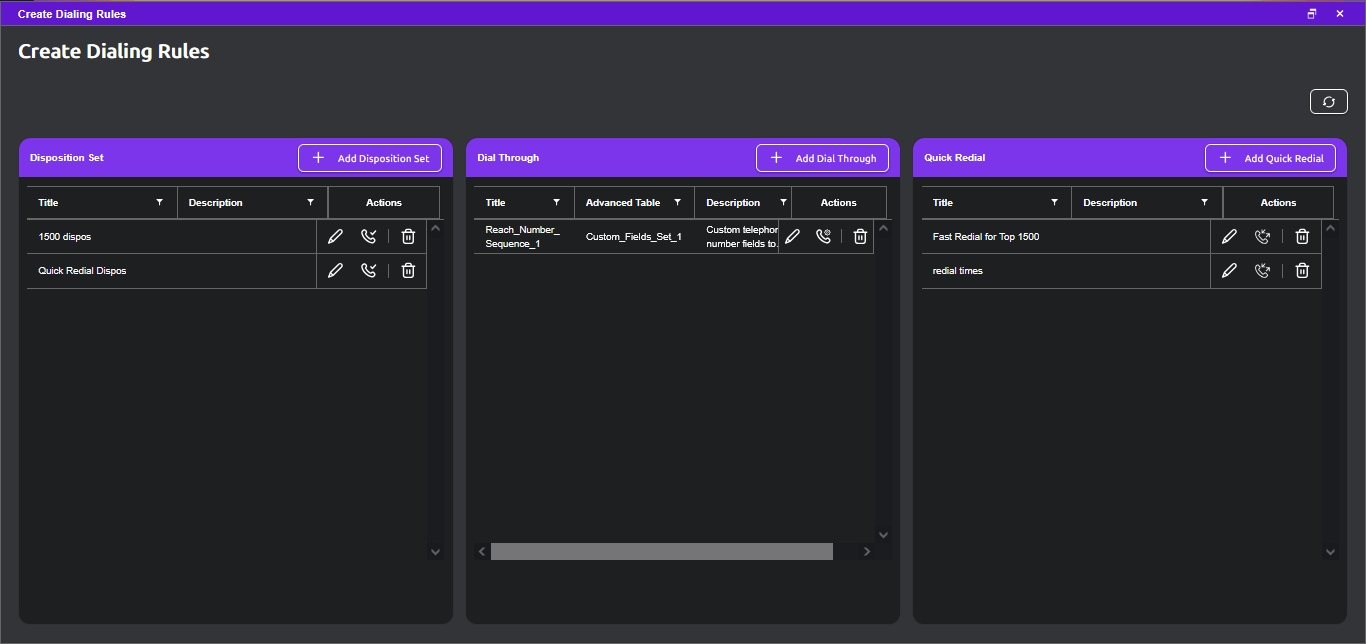
Task: Select the Quick Redial Dispos row text
Action: click(x=82, y=271)
